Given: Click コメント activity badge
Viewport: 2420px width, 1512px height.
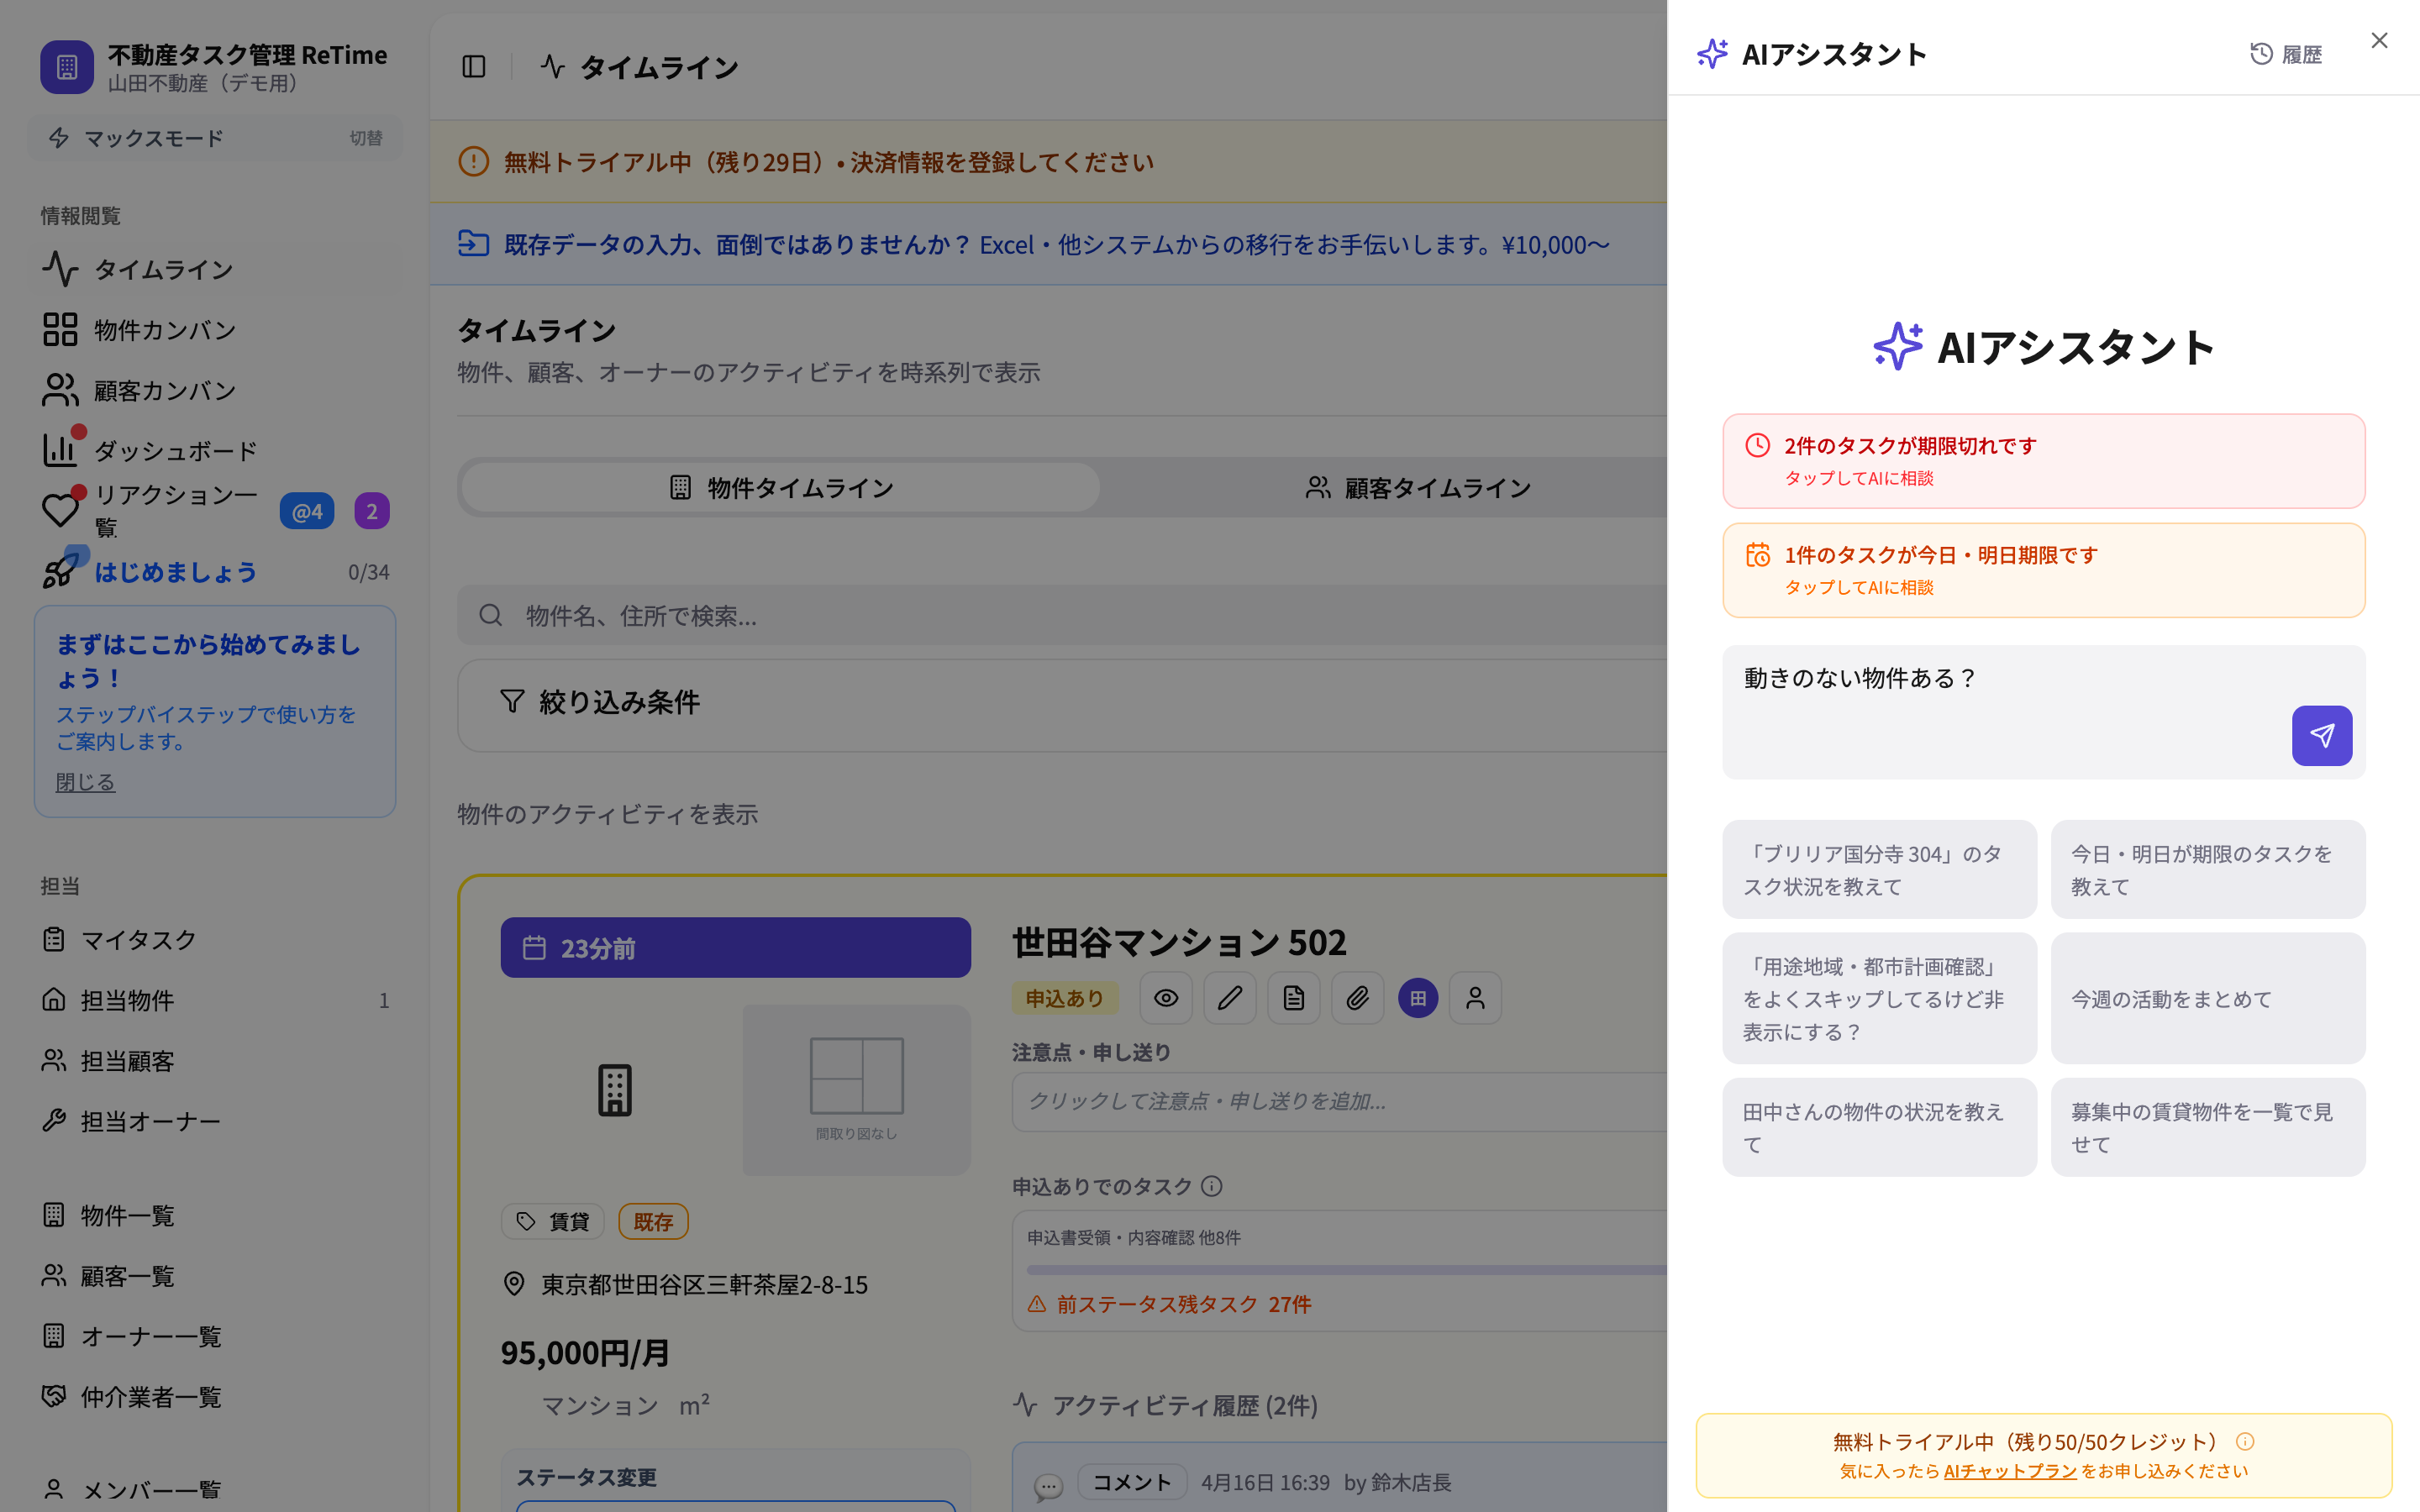Looking at the screenshot, I should pos(1132,1482).
